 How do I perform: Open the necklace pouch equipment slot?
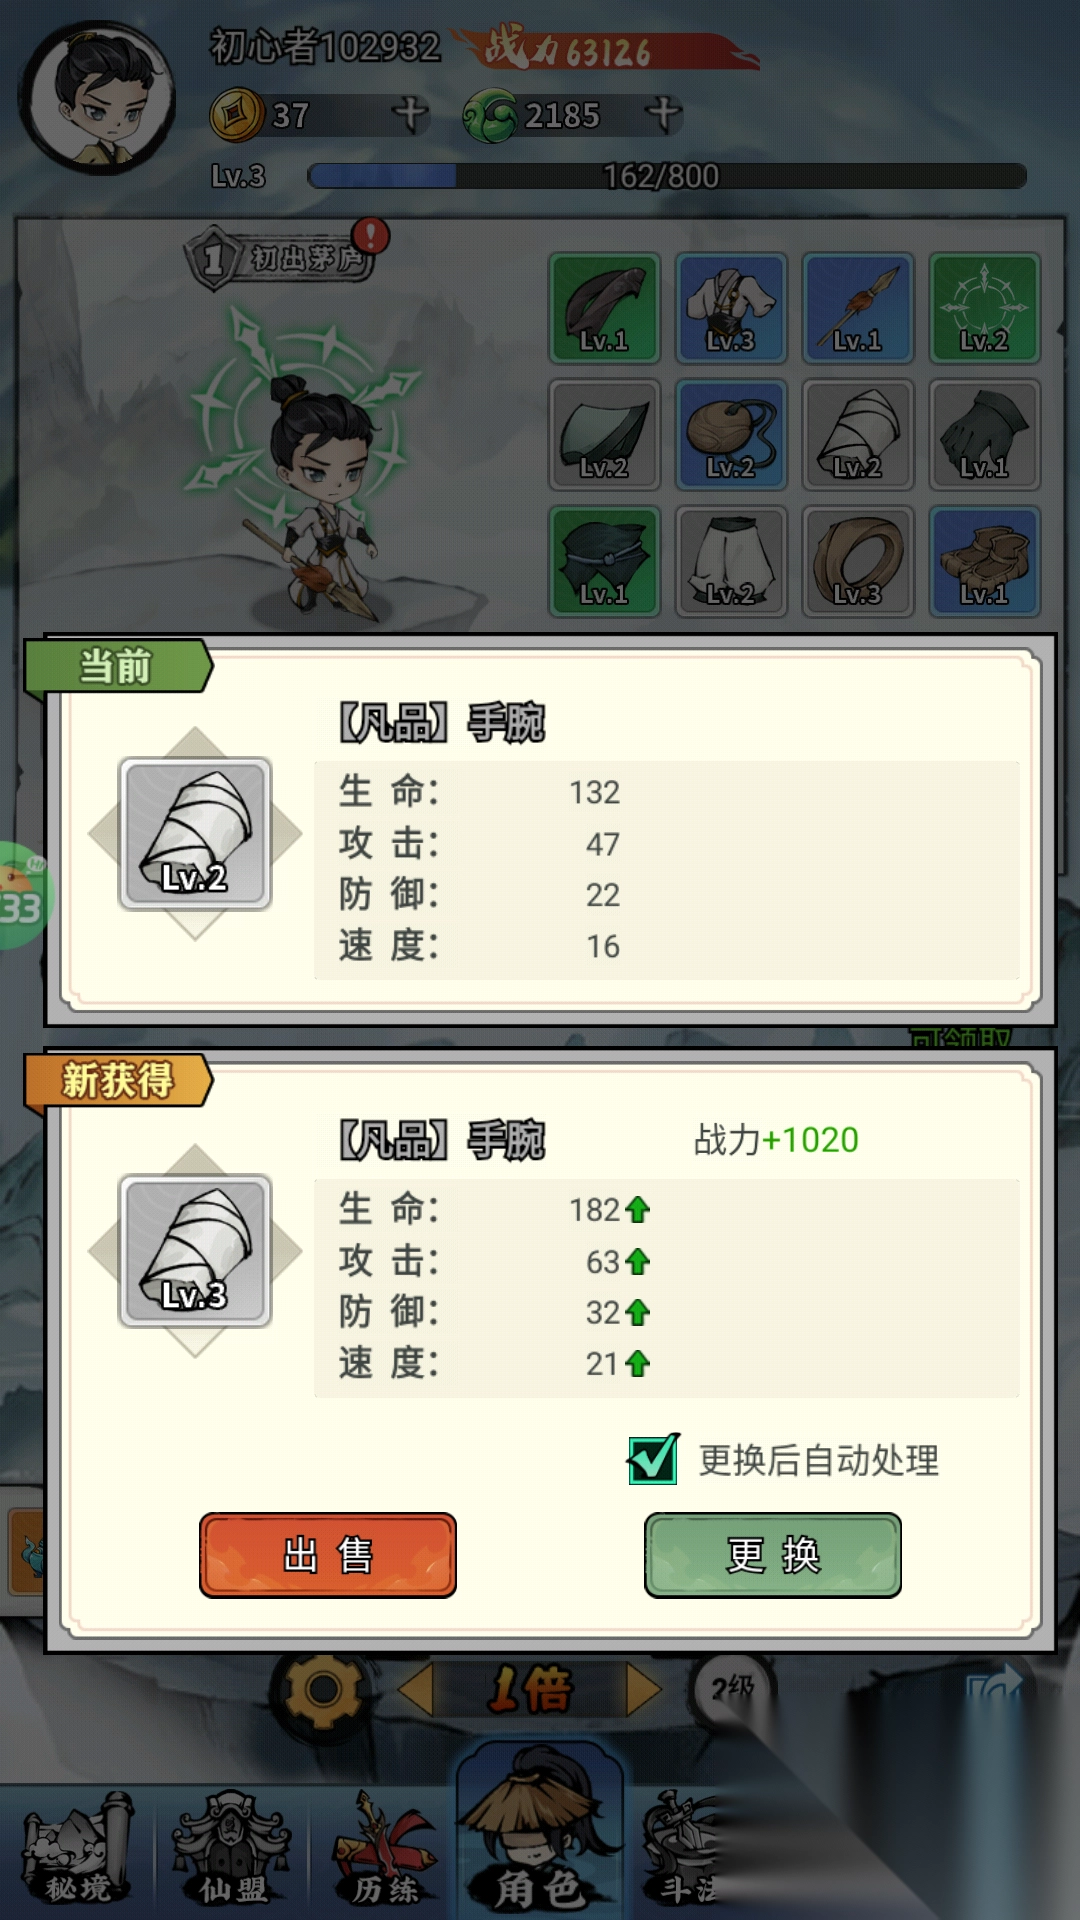[x=731, y=435]
